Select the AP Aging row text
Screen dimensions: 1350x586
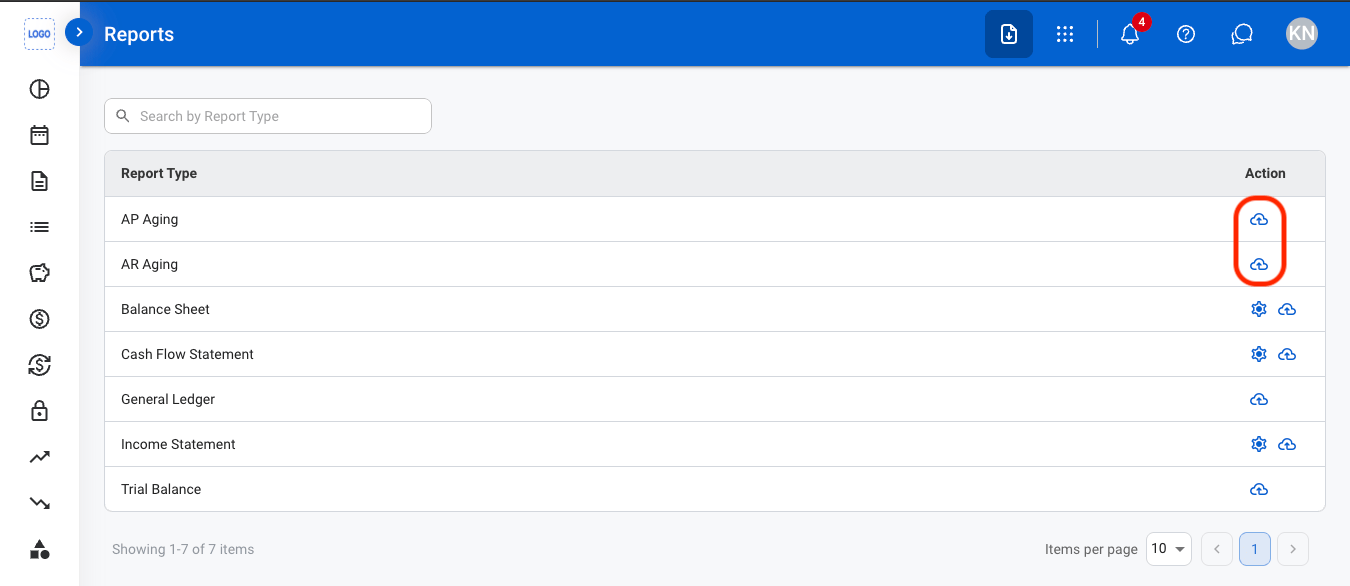(149, 219)
